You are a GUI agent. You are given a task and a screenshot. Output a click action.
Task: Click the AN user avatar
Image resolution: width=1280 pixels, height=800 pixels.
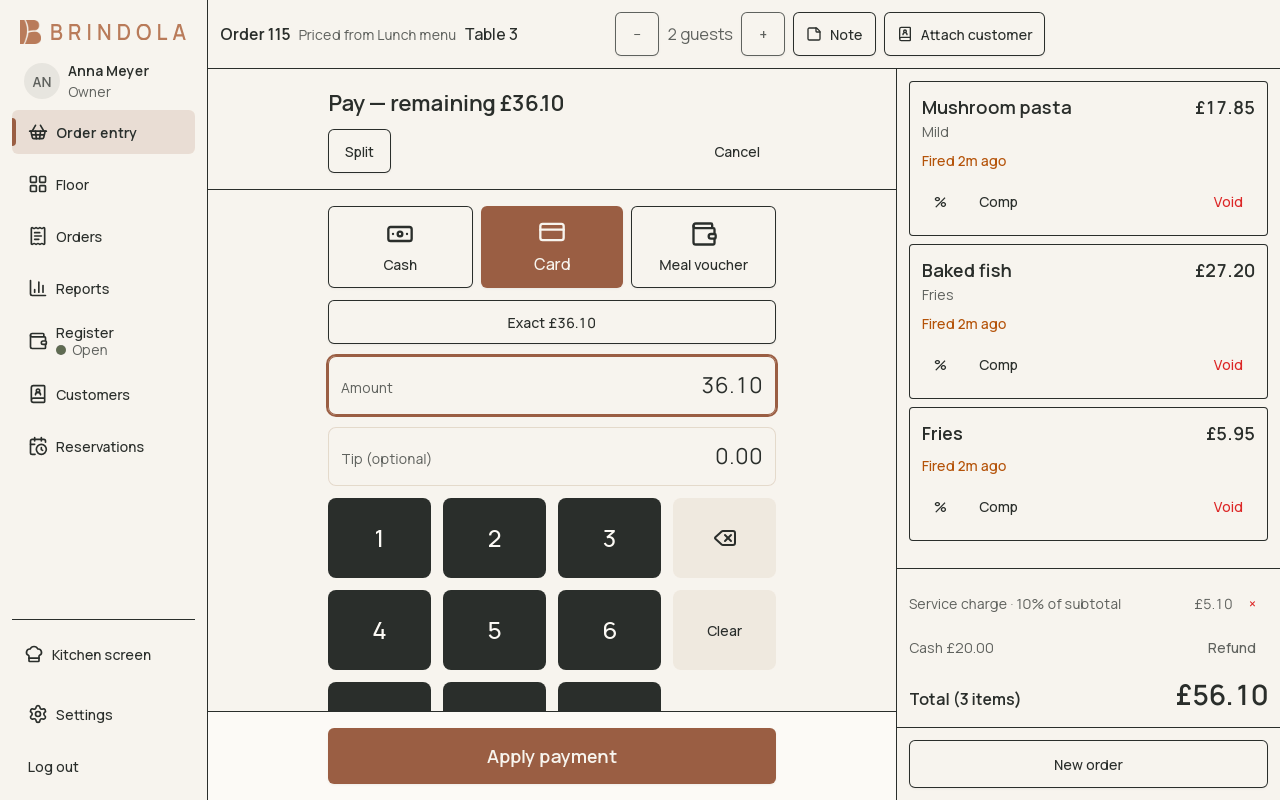tap(42, 81)
